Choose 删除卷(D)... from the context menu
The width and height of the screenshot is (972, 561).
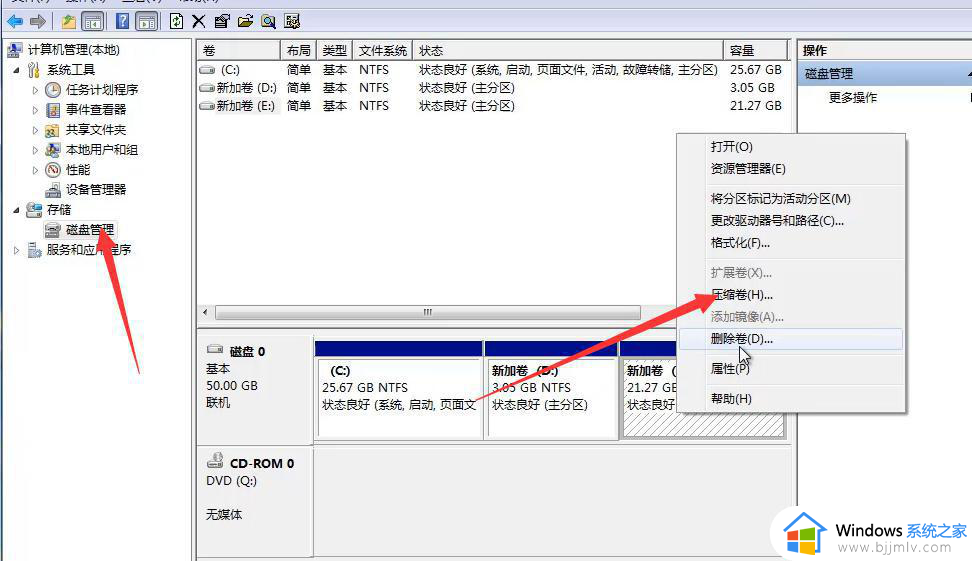coord(791,339)
